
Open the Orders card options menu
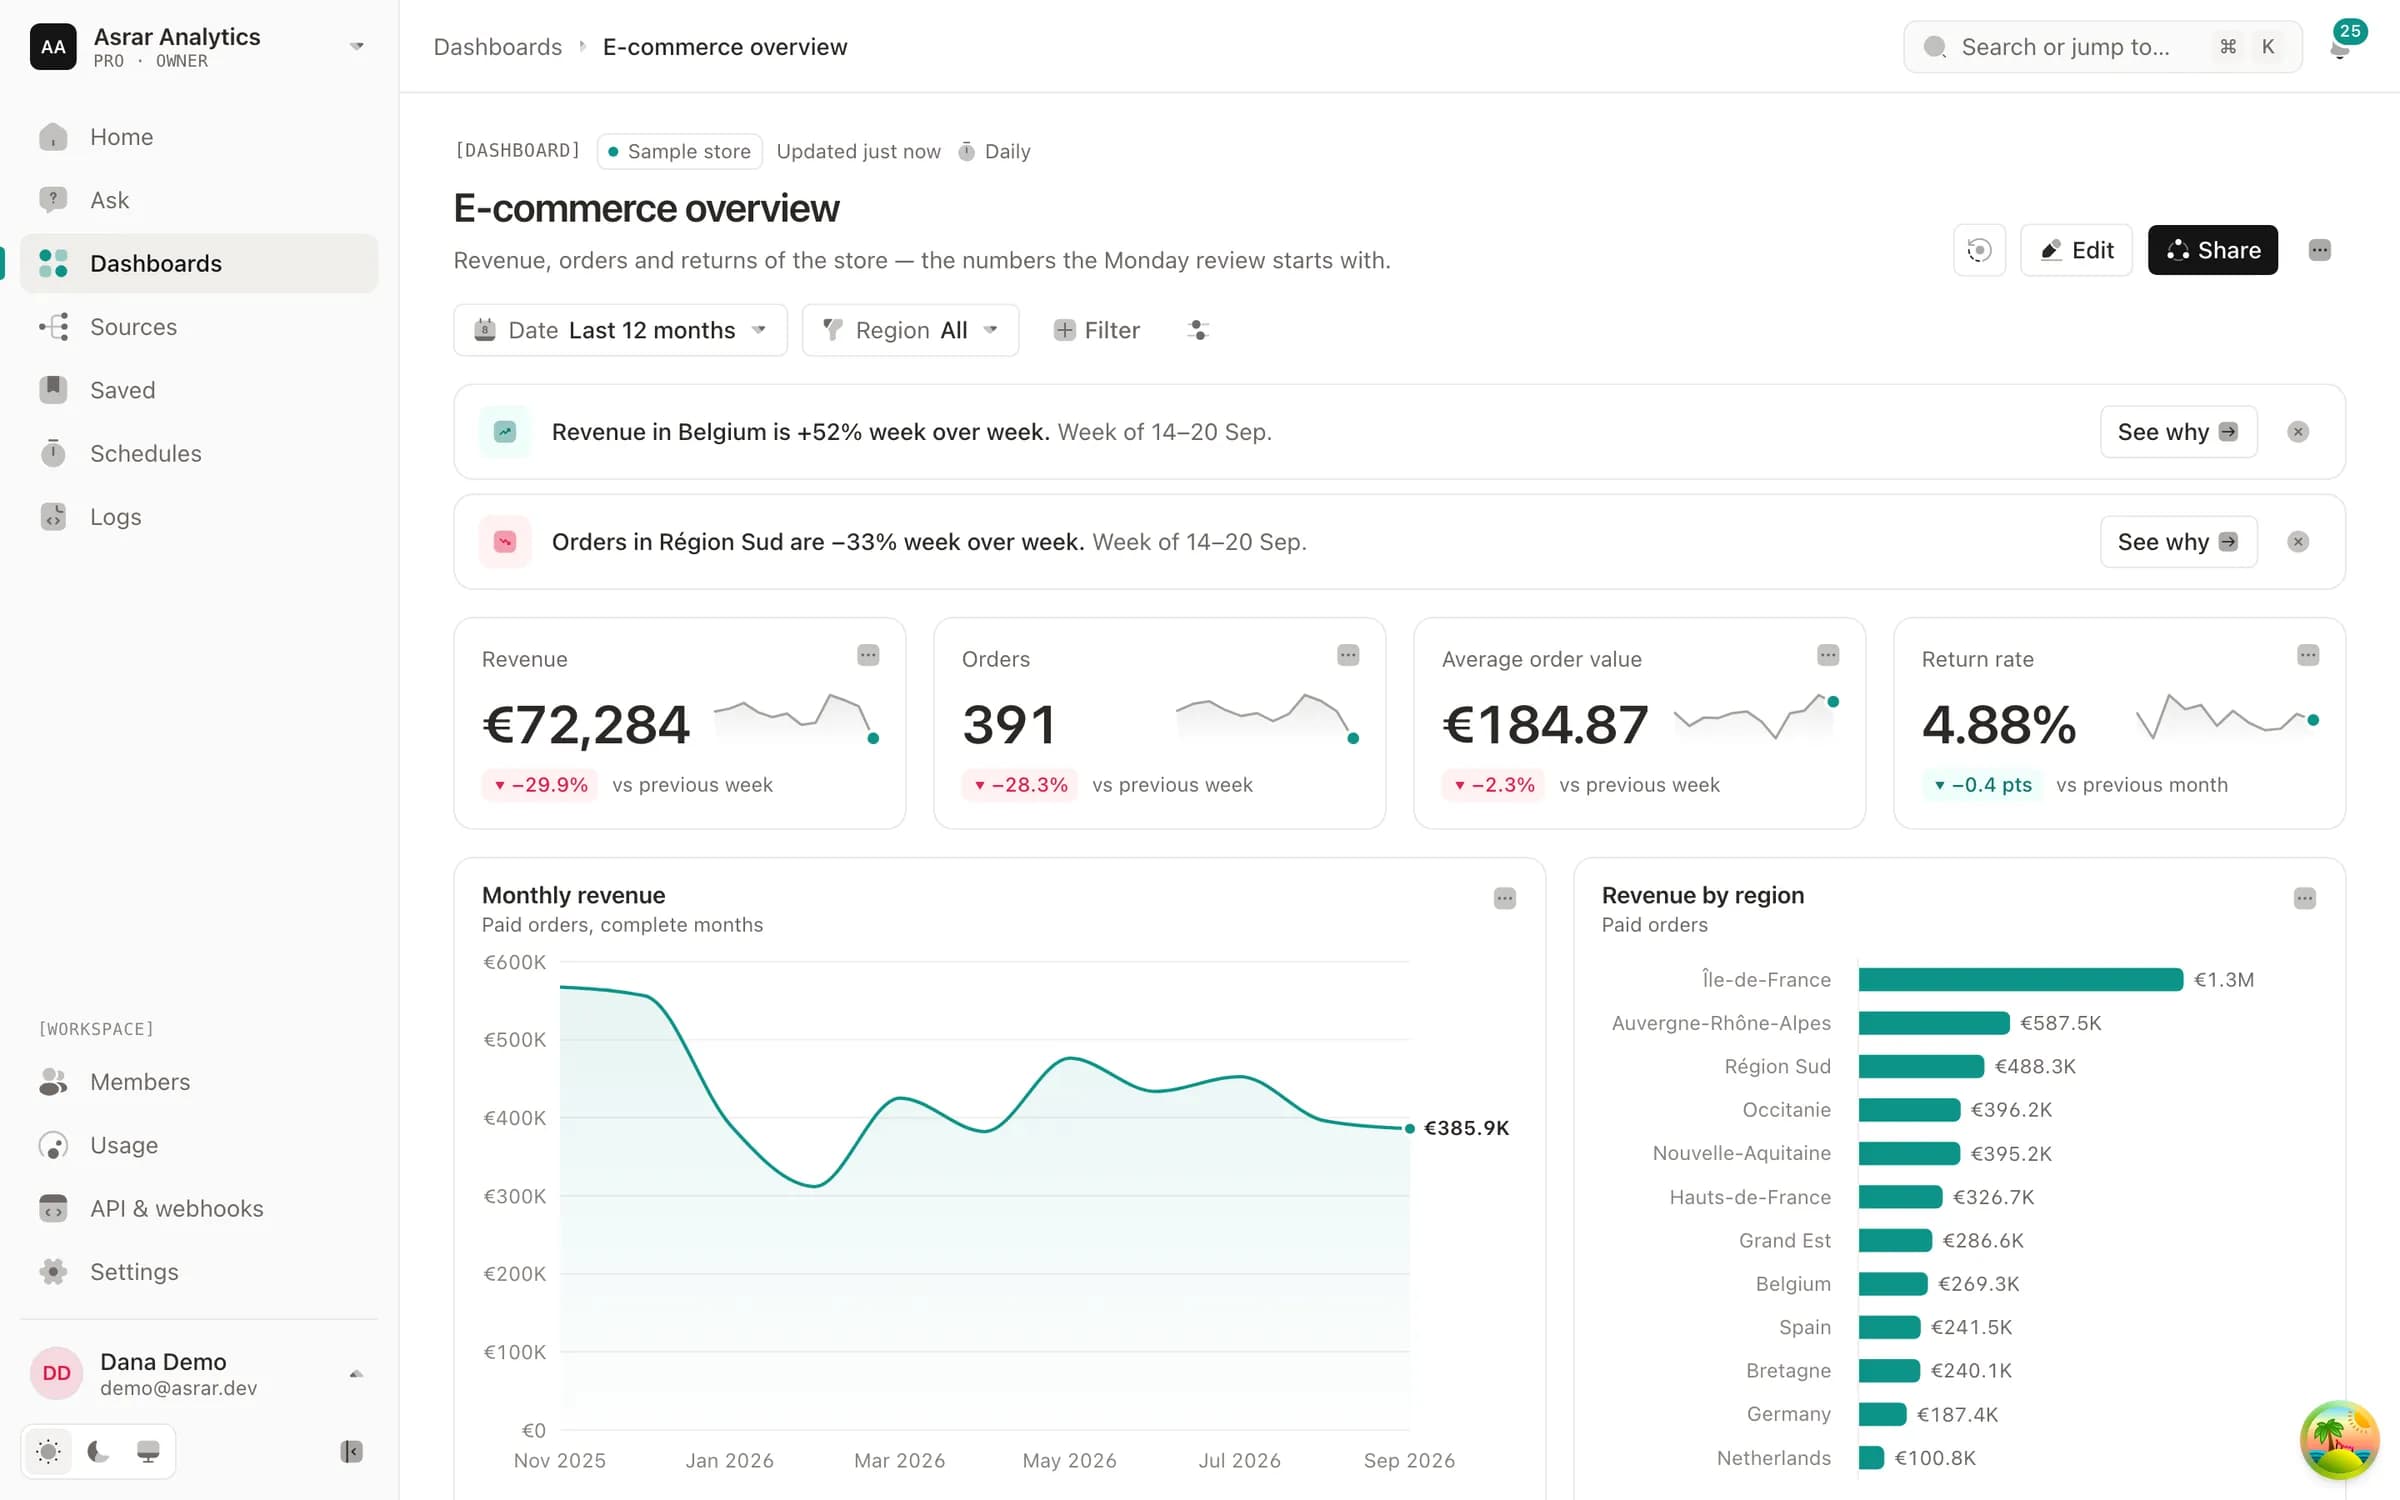1348,655
